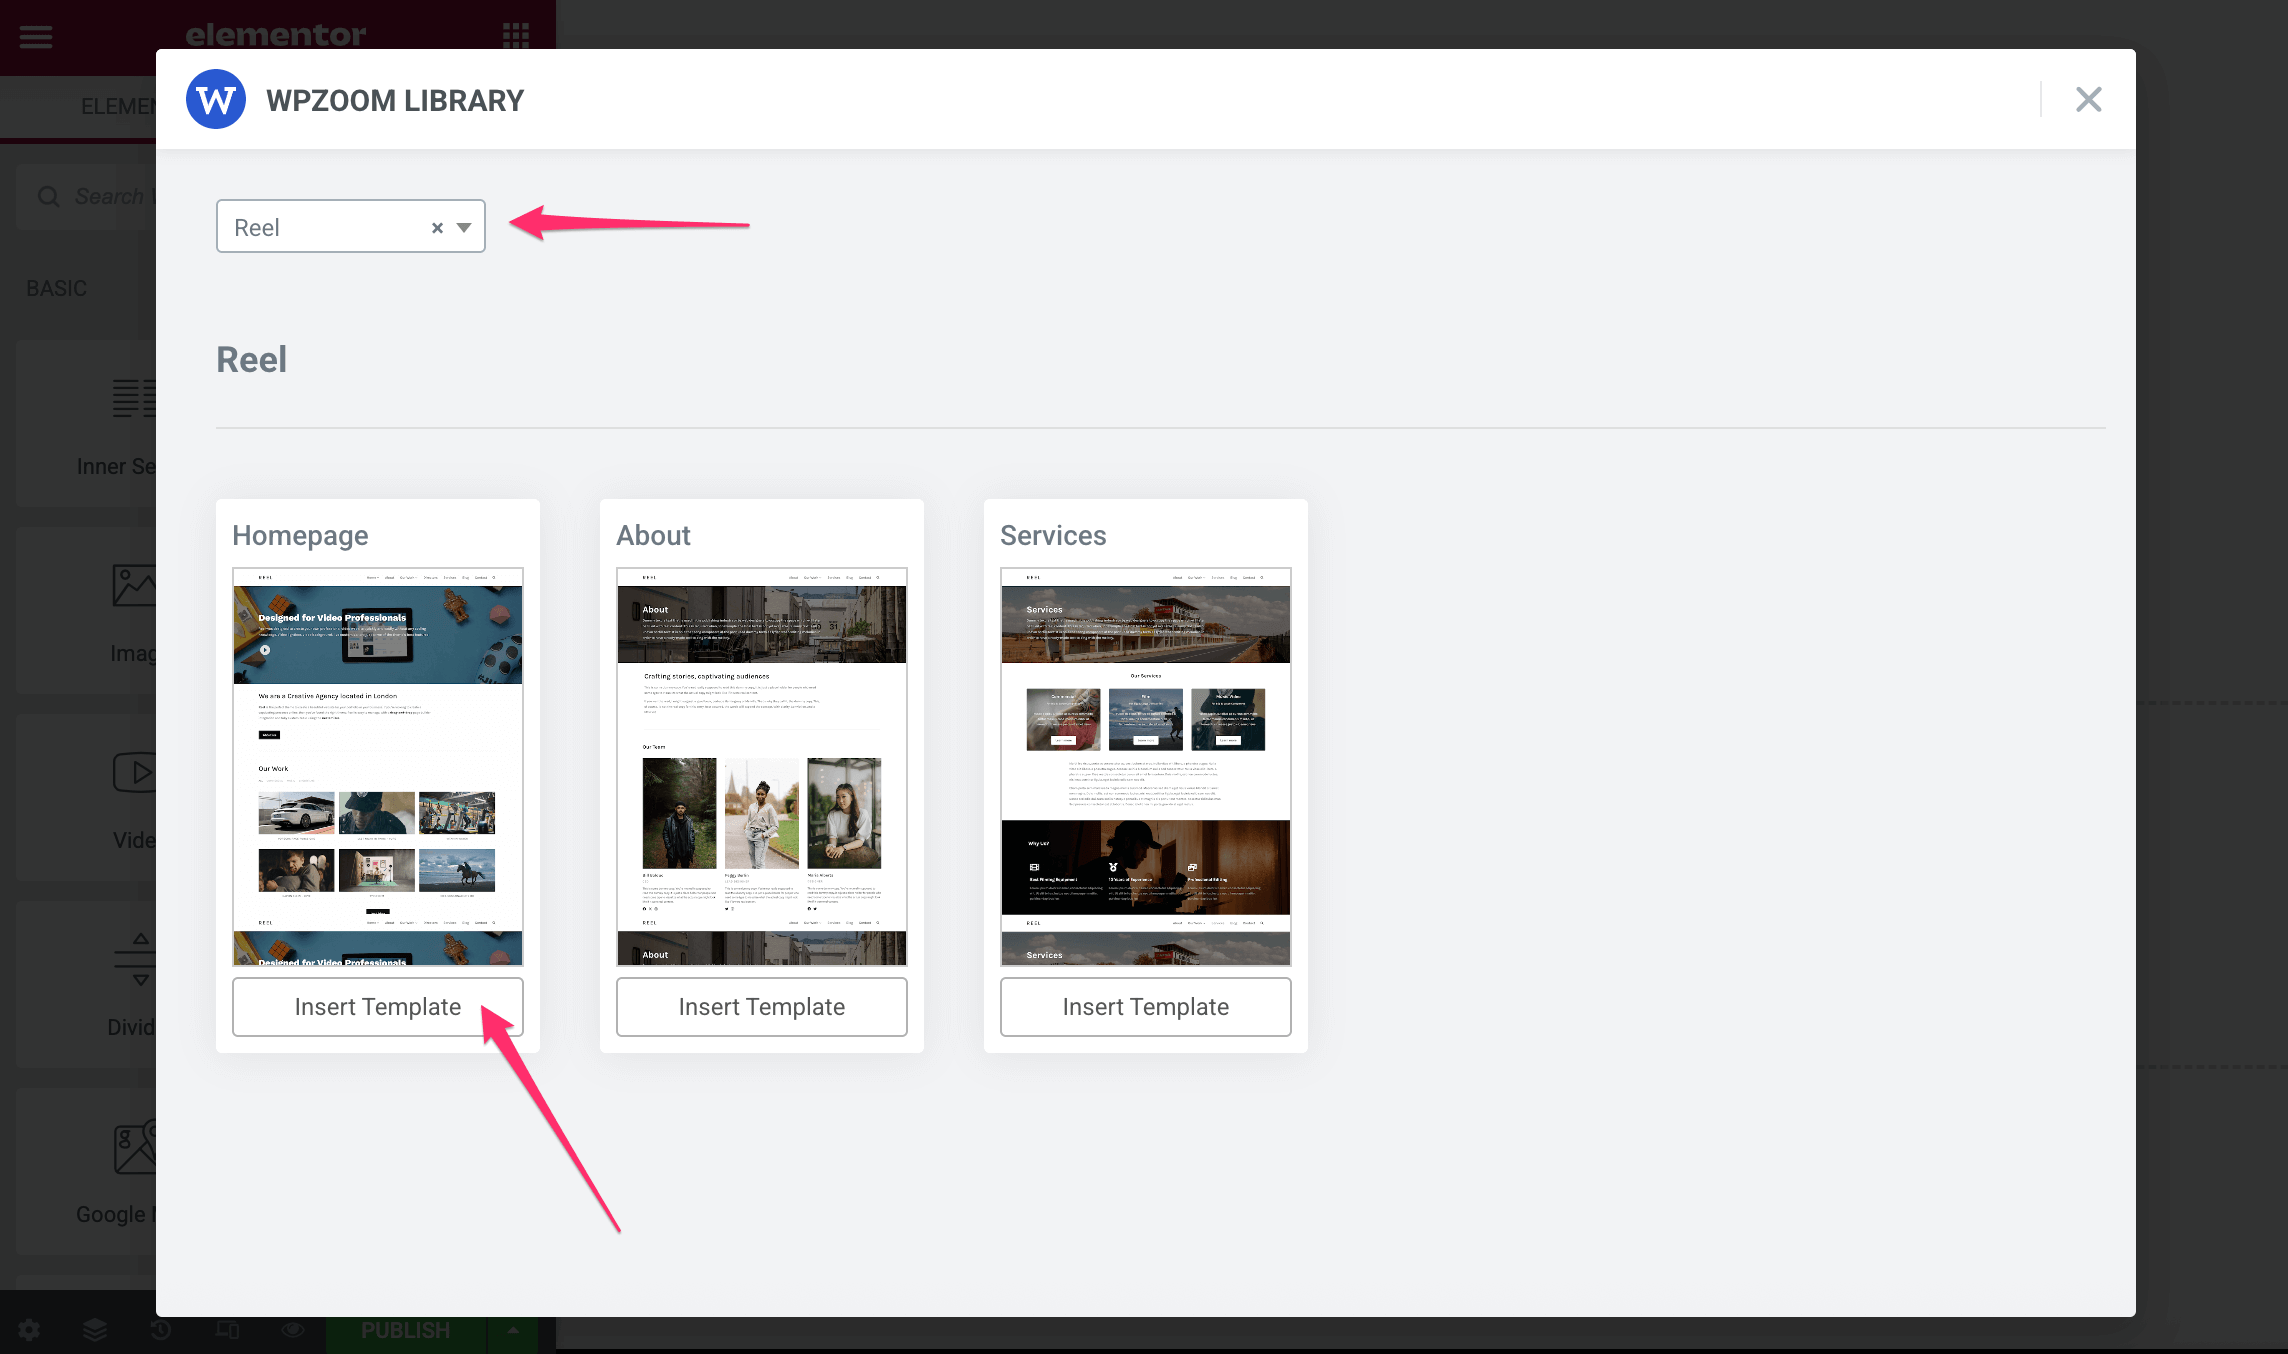
Task: Close the WPZOOM Library dialog
Action: click(x=2088, y=100)
